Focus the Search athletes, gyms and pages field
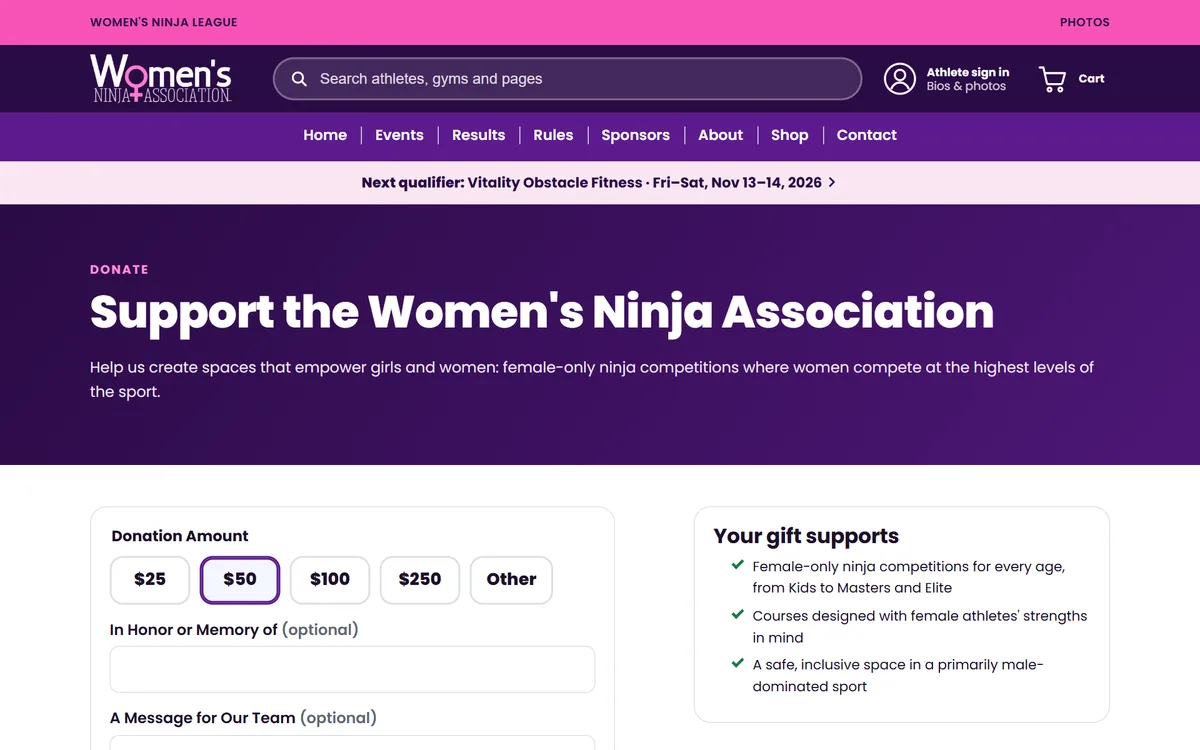The image size is (1200, 750). point(567,79)
